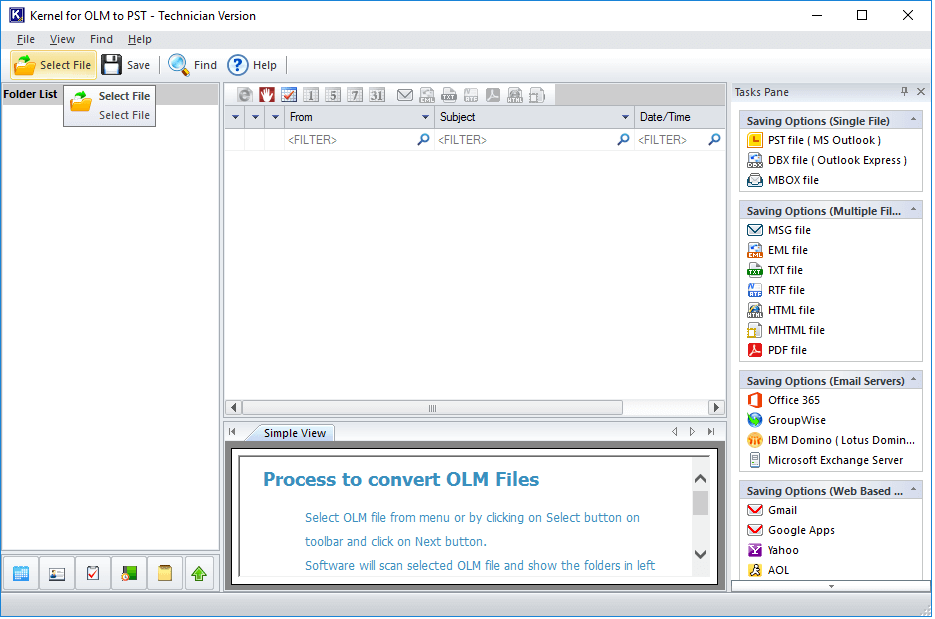Click the From filter input field
Screen dimensions: 935x619
359,140
